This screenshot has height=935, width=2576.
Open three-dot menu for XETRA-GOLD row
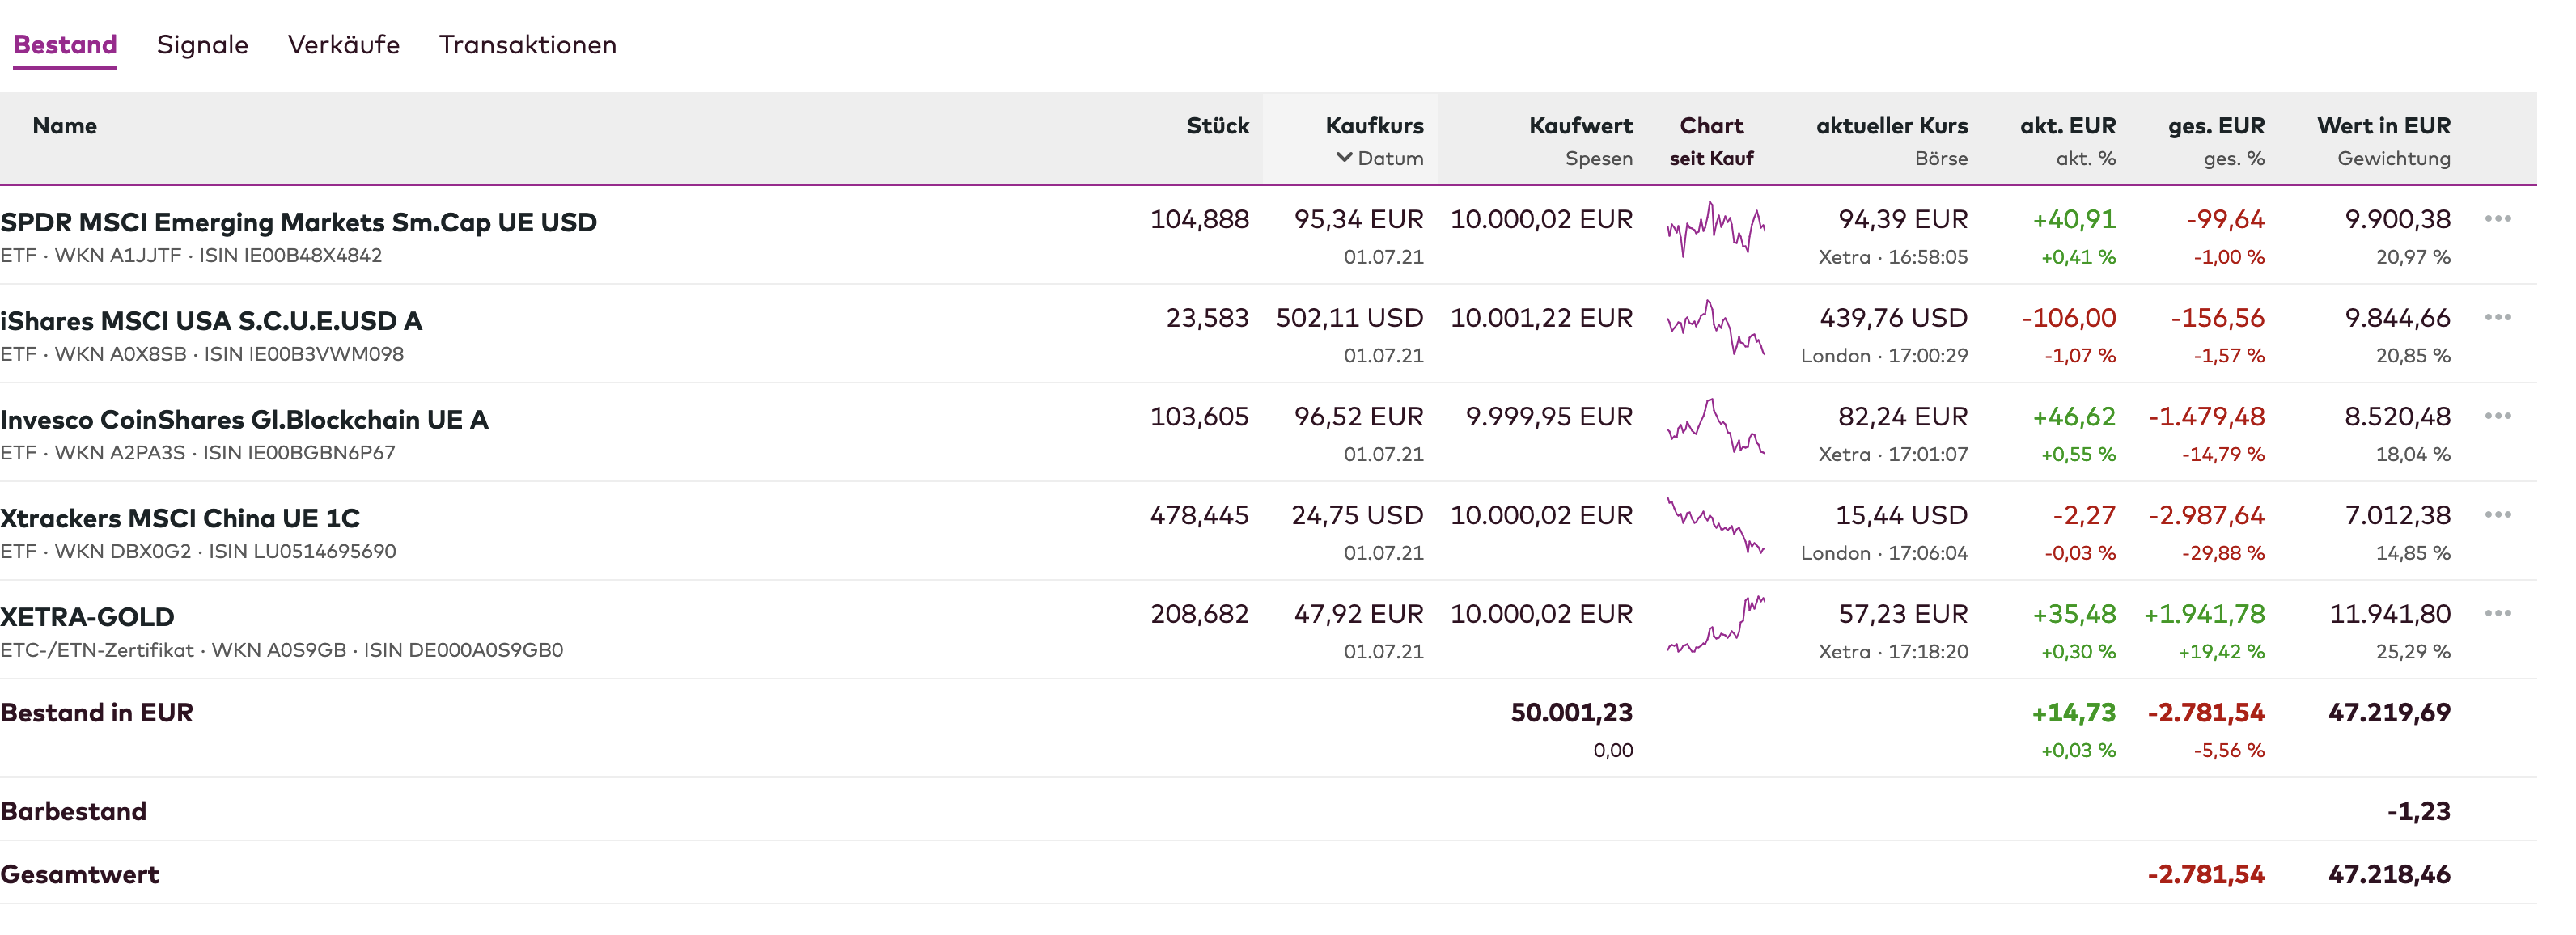pos(2497,614)
